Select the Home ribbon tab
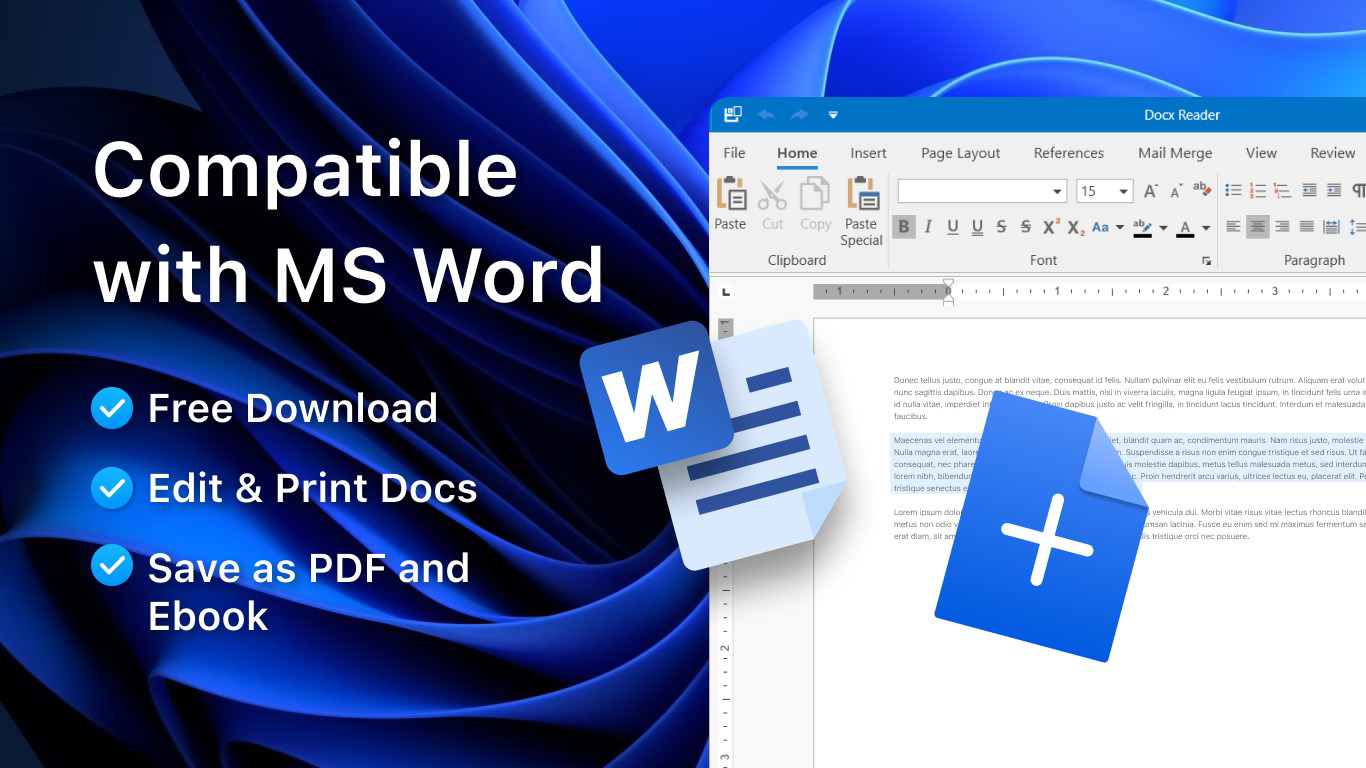Image resolution: width=1366 pixels, height=768 pixels. pos(797,153)
